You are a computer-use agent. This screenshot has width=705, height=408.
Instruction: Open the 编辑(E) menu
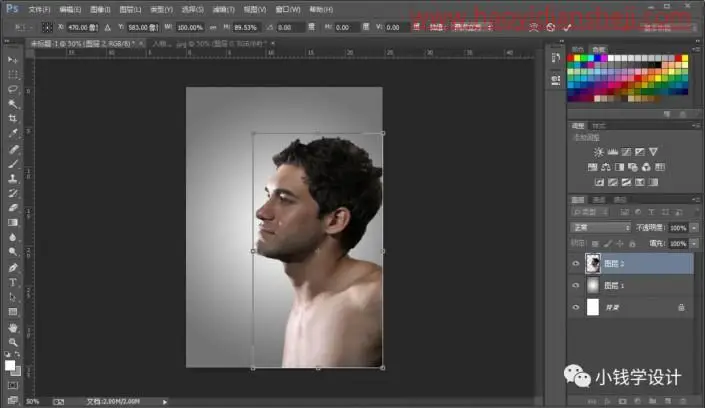point(70,9)
